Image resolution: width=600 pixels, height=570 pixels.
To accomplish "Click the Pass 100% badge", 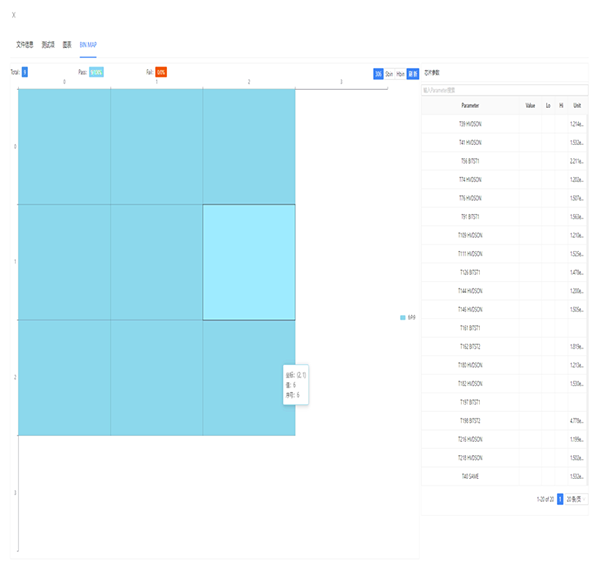I will pos(96,72).
